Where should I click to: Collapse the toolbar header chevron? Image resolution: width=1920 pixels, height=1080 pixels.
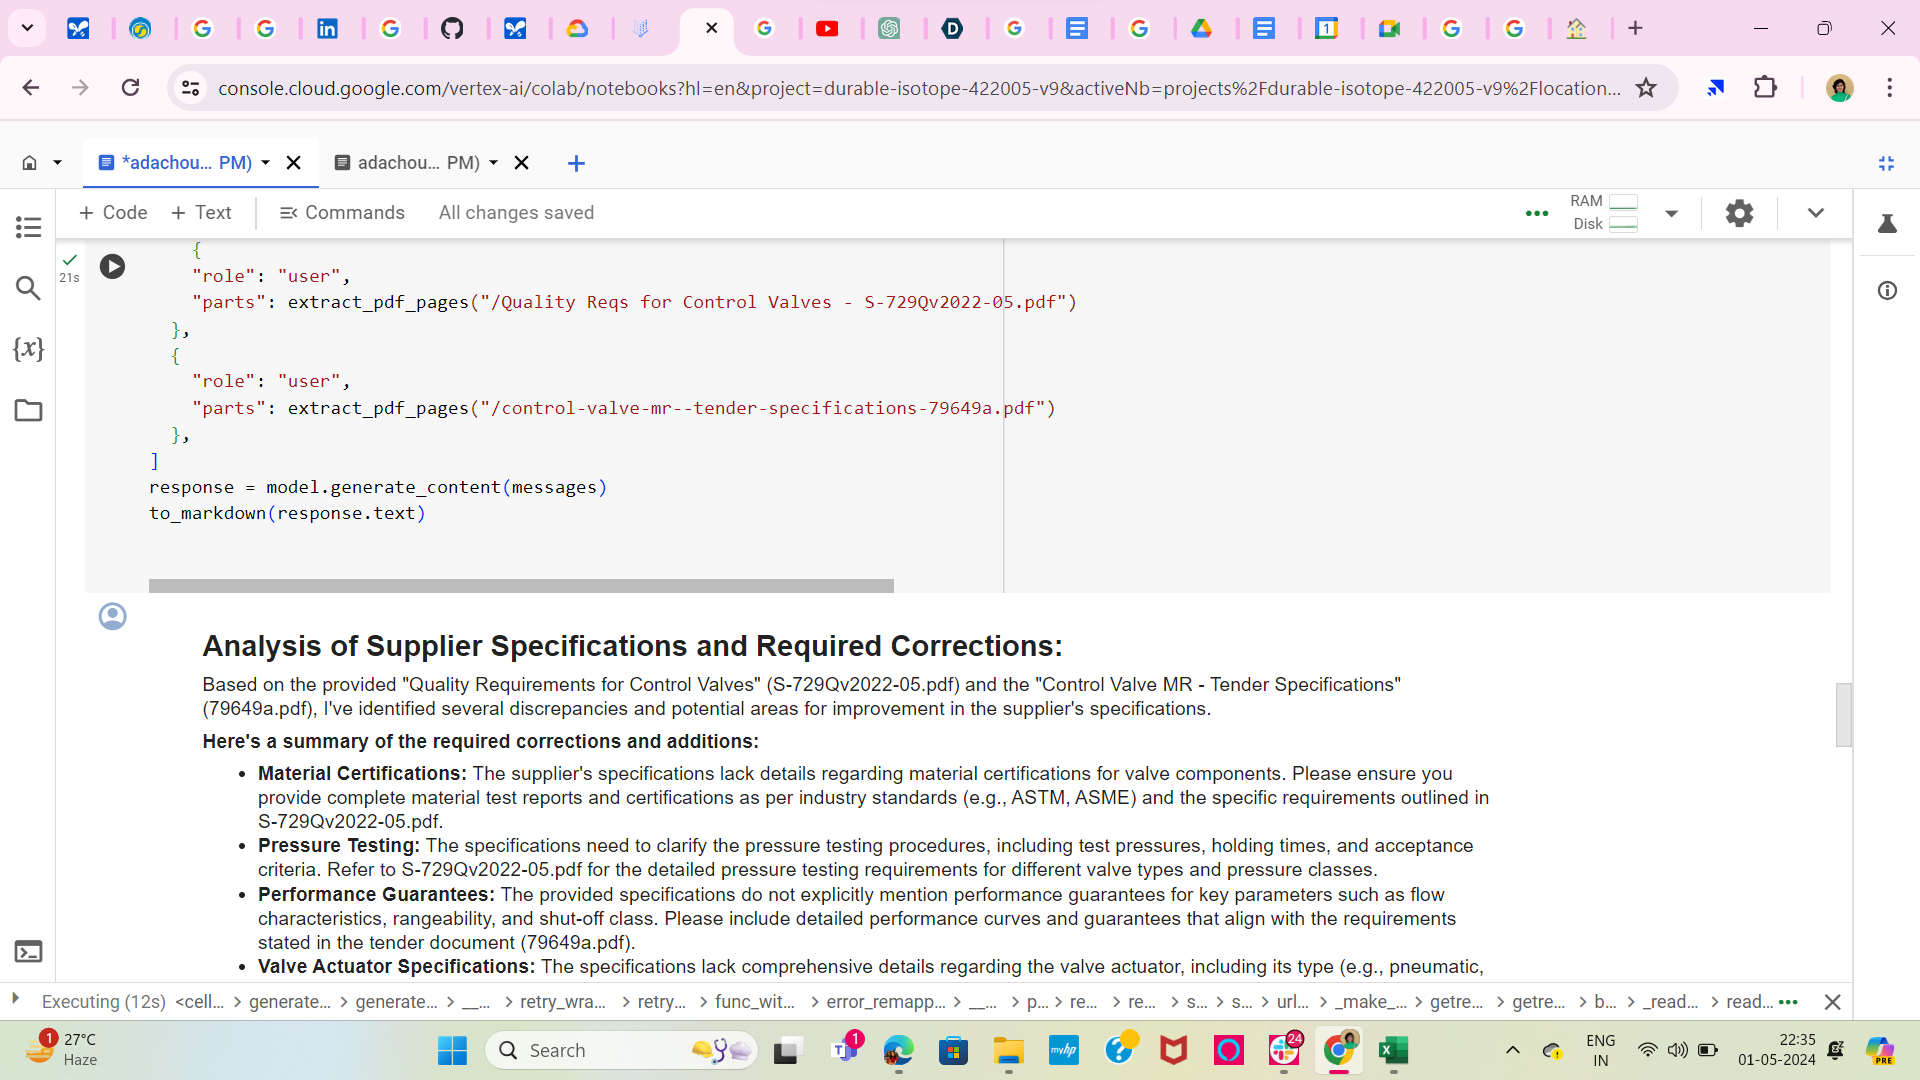point(1815,213)
